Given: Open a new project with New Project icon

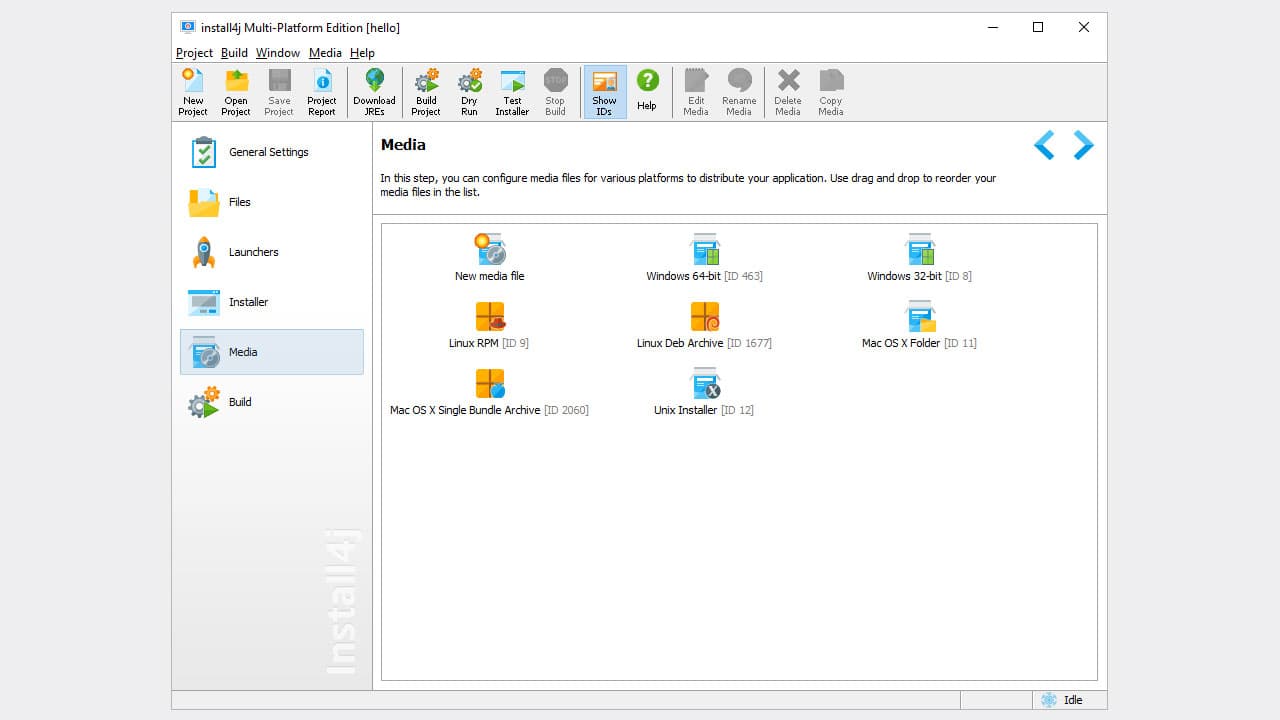Looking at the screenshot, I should 192,91.
